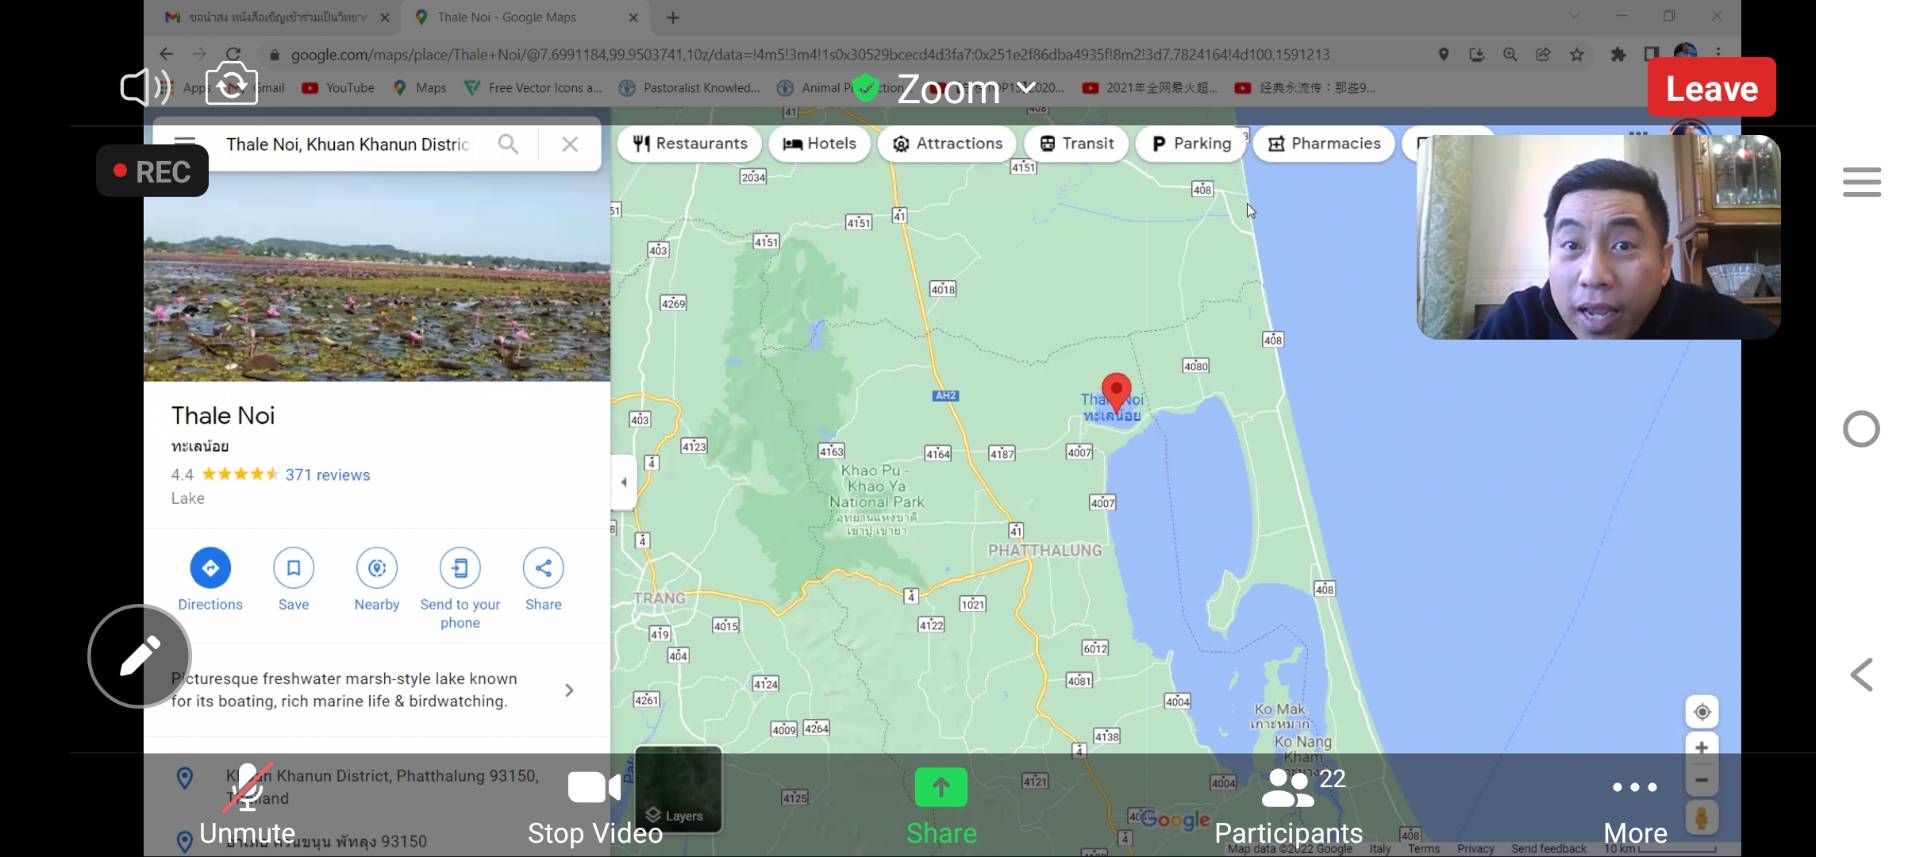The height and width of the screenshot is (857, 1908).
Task: Click the Directions icon for Thale Noi
Action: point(210,568)
